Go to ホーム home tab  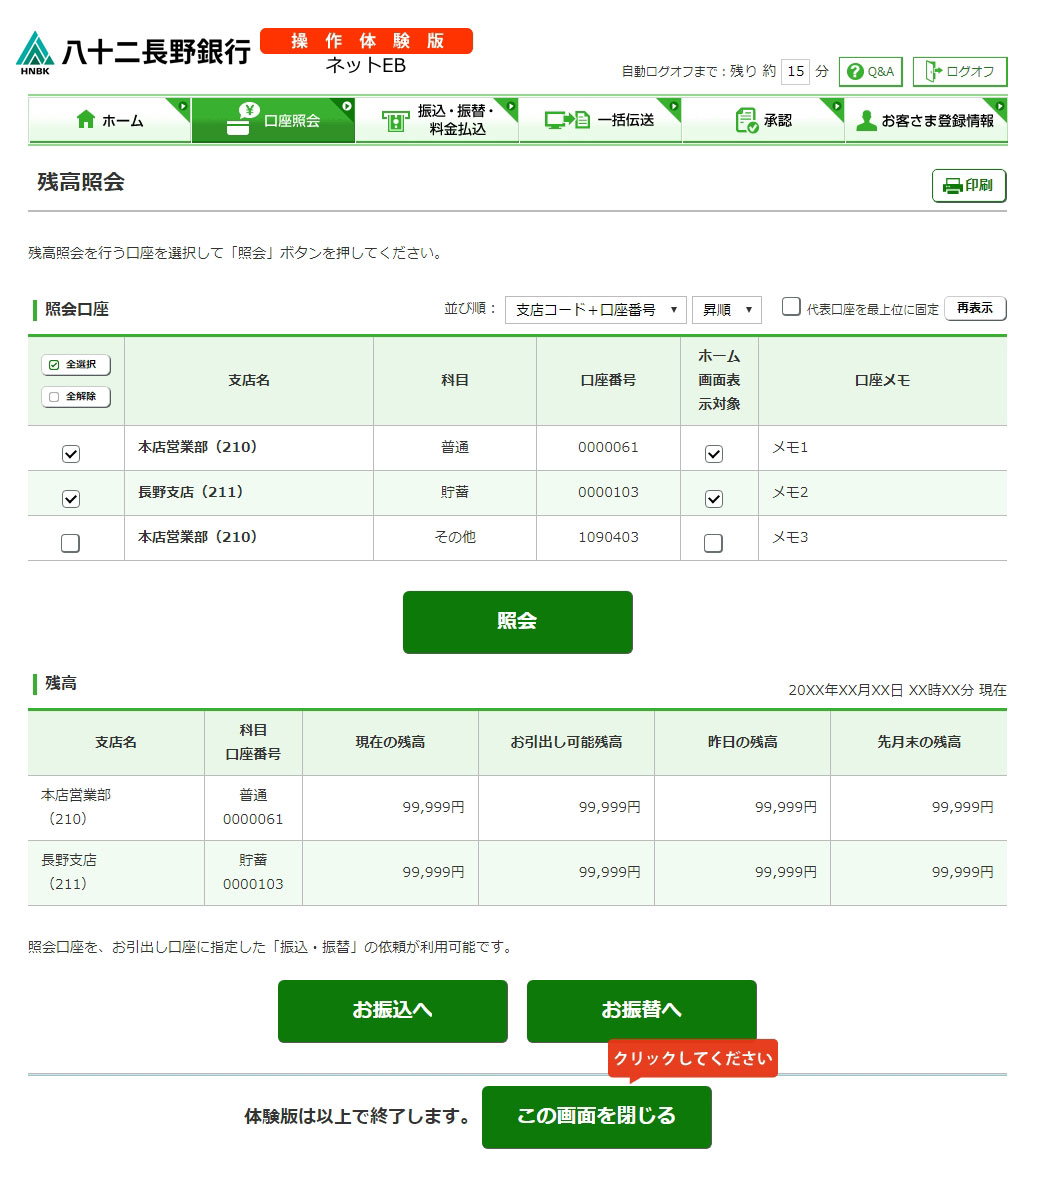coord(109,120)
